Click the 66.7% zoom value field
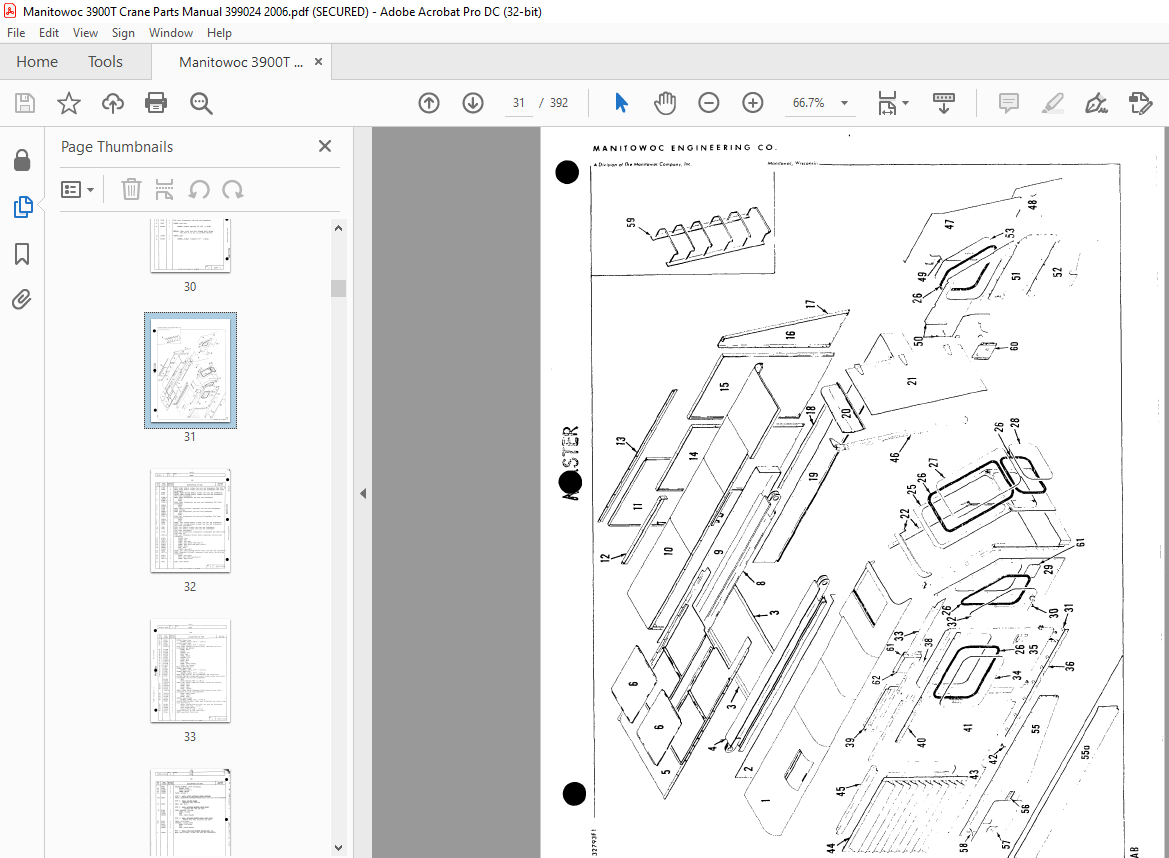Screen dimensions: 1169x858 [809, 103]
